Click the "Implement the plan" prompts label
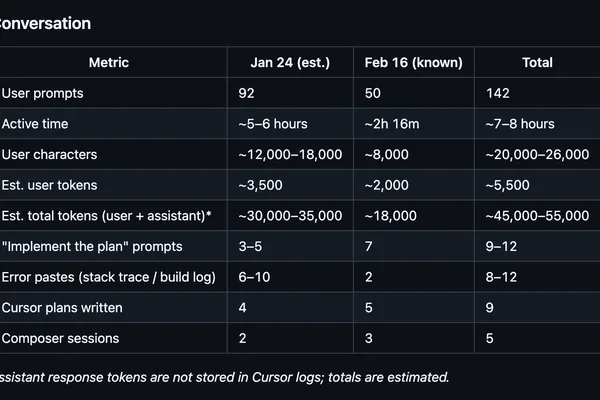This screenshot has height=400, width=600. tap(92, 246)
